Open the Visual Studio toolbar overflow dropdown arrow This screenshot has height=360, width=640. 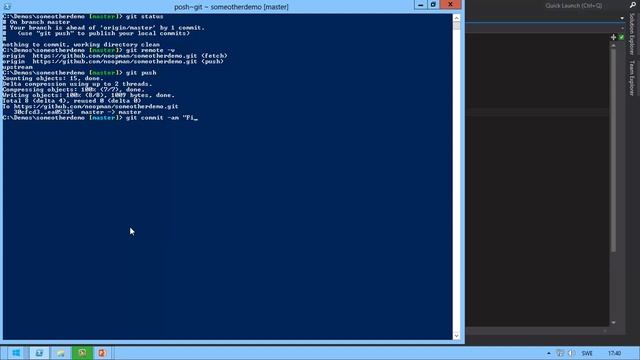(x=622, y=18)
